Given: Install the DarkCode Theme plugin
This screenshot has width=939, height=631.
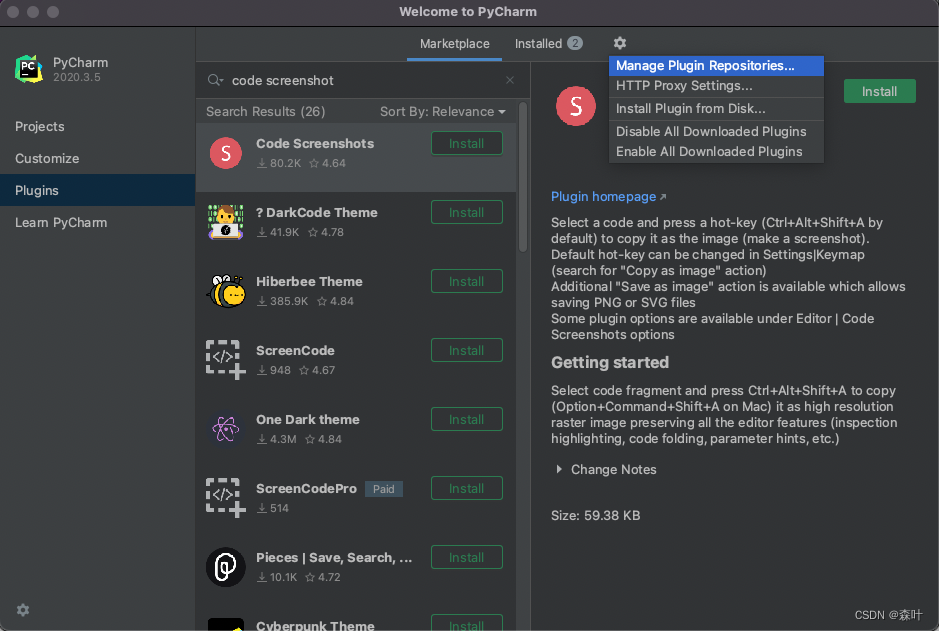Looking at the screenshot, I should pos(467,213).
